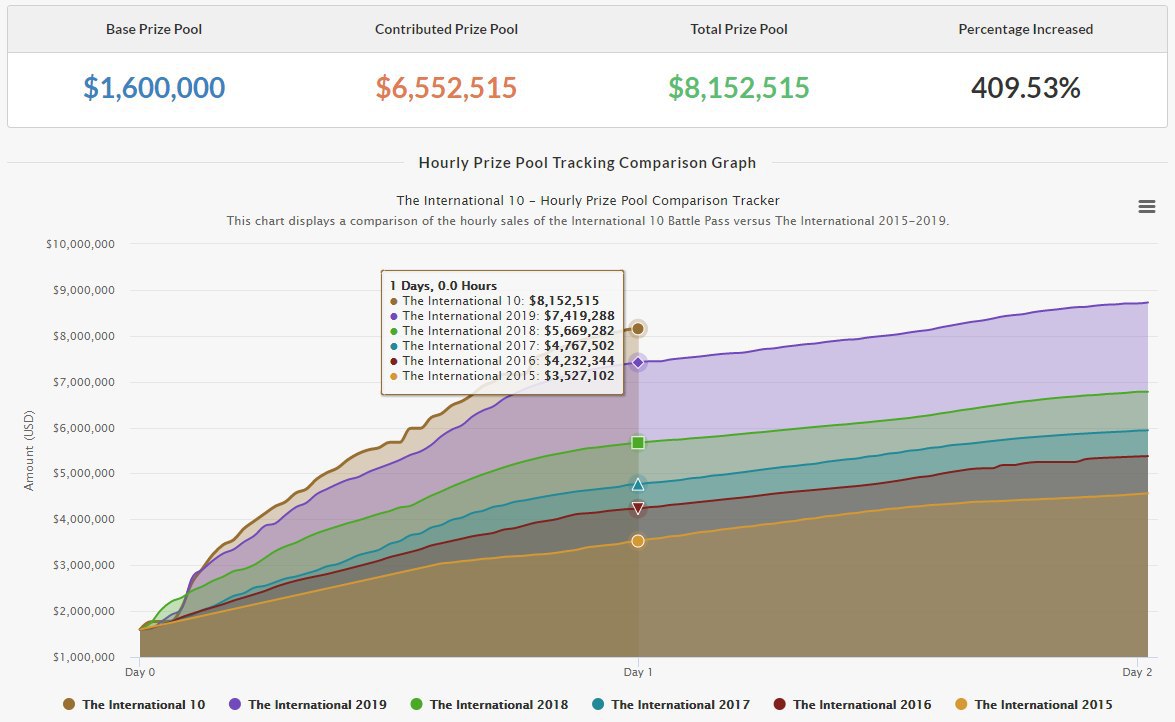The width and height of the screenshot is (1175, 722).
Task: Click the Day 1 x-axis label
Action: tap(638, 672)
